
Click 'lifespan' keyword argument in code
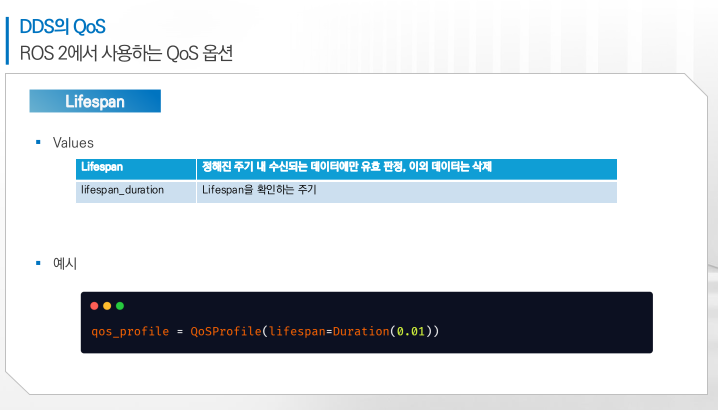tap(297, 331)
